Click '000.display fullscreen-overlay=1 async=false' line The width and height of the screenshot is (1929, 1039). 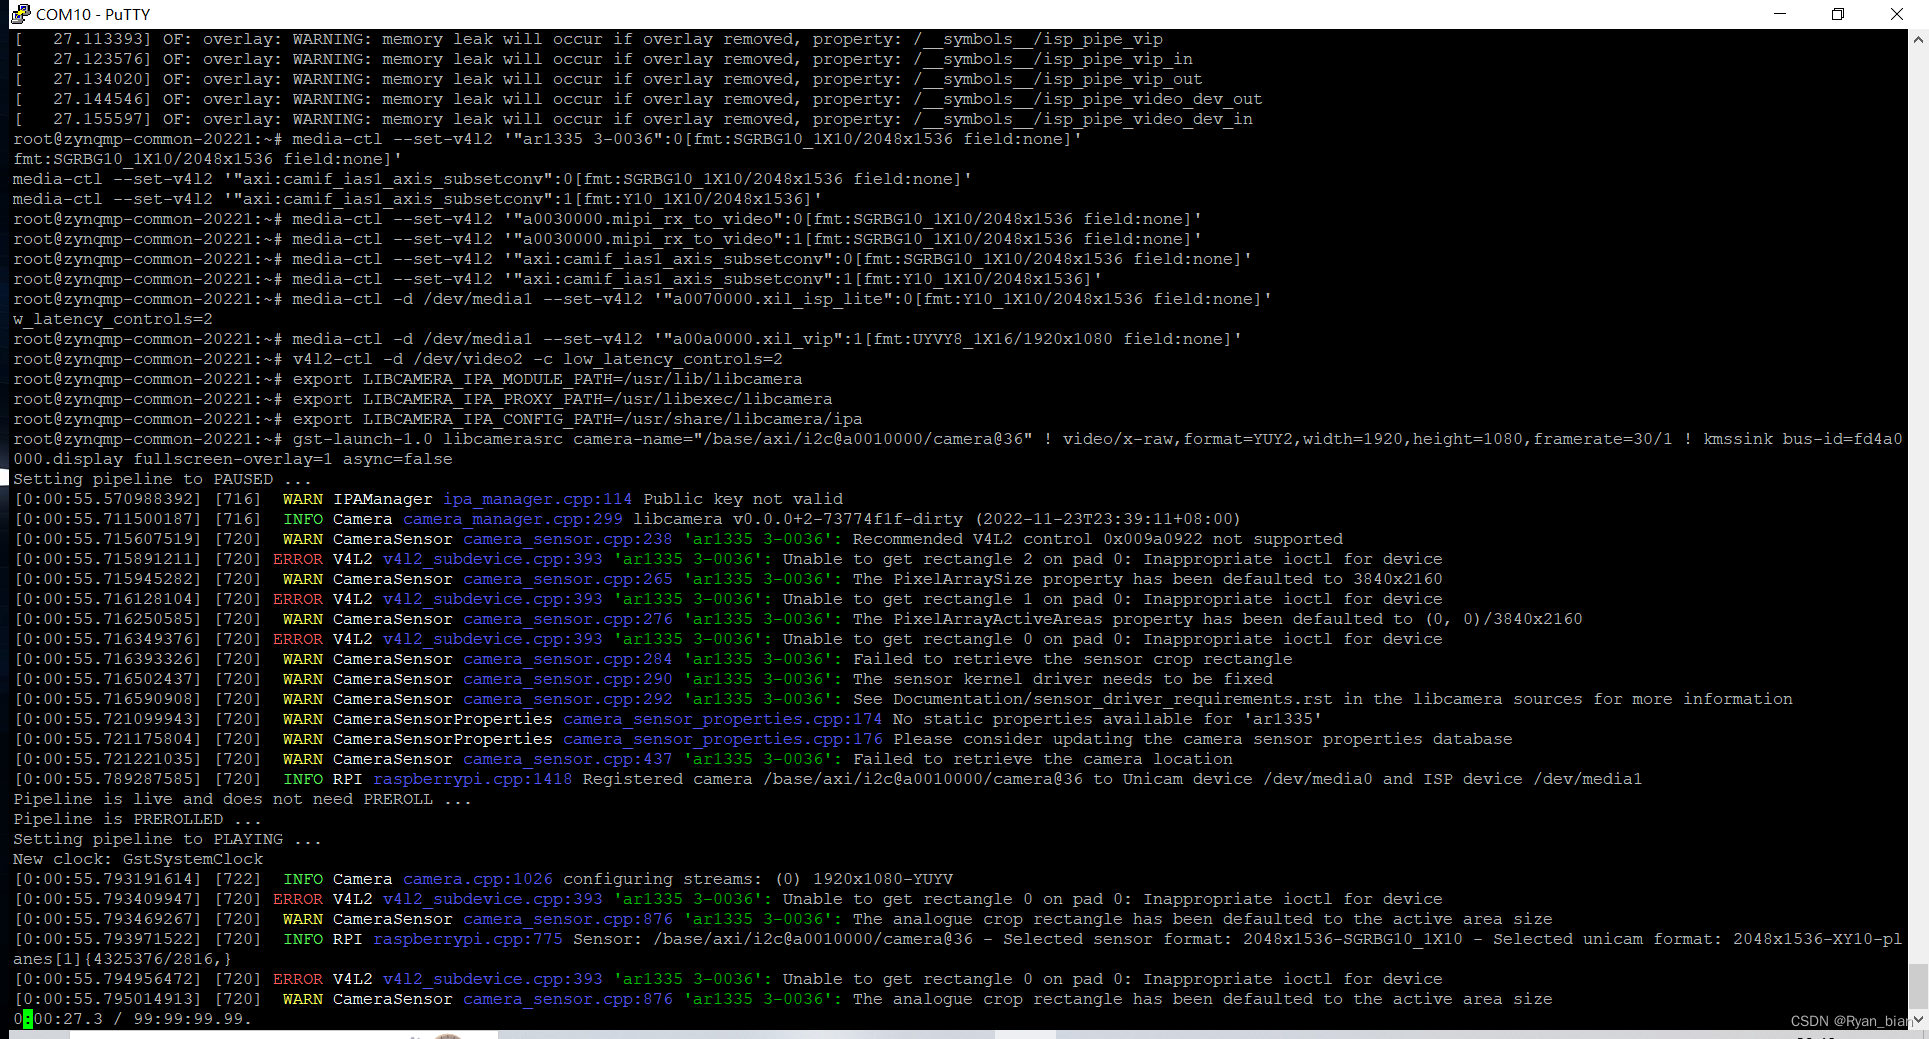pos(233,459)
